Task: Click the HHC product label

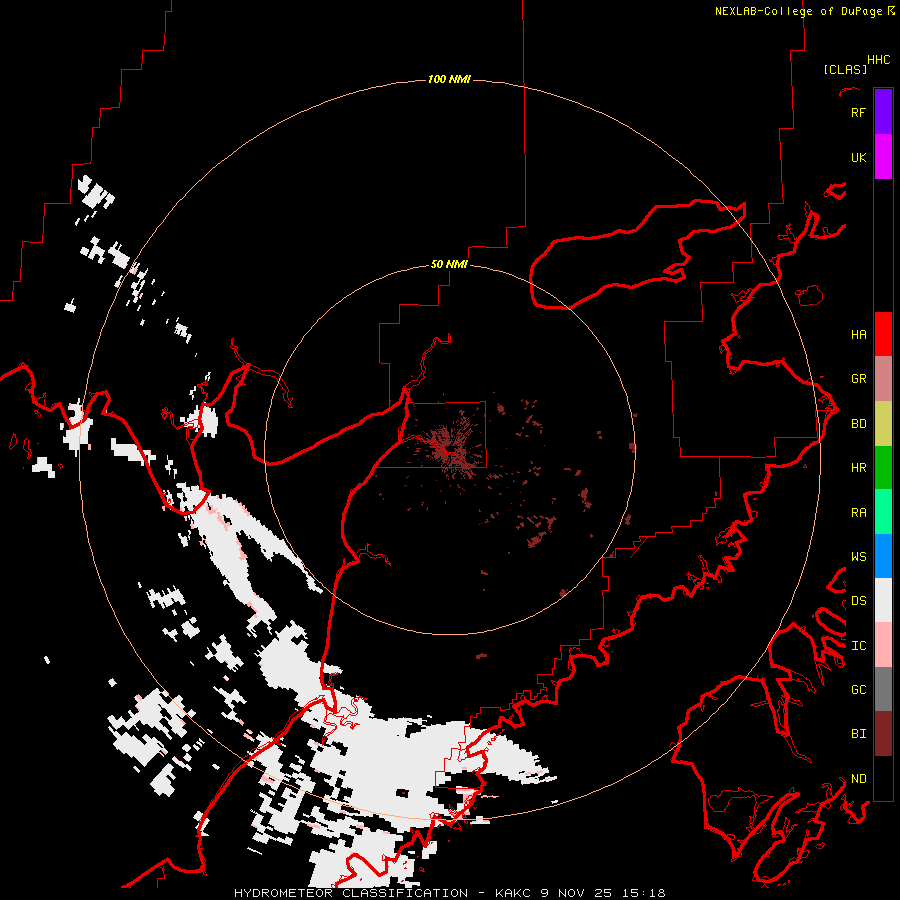Action: coord(879,60)
